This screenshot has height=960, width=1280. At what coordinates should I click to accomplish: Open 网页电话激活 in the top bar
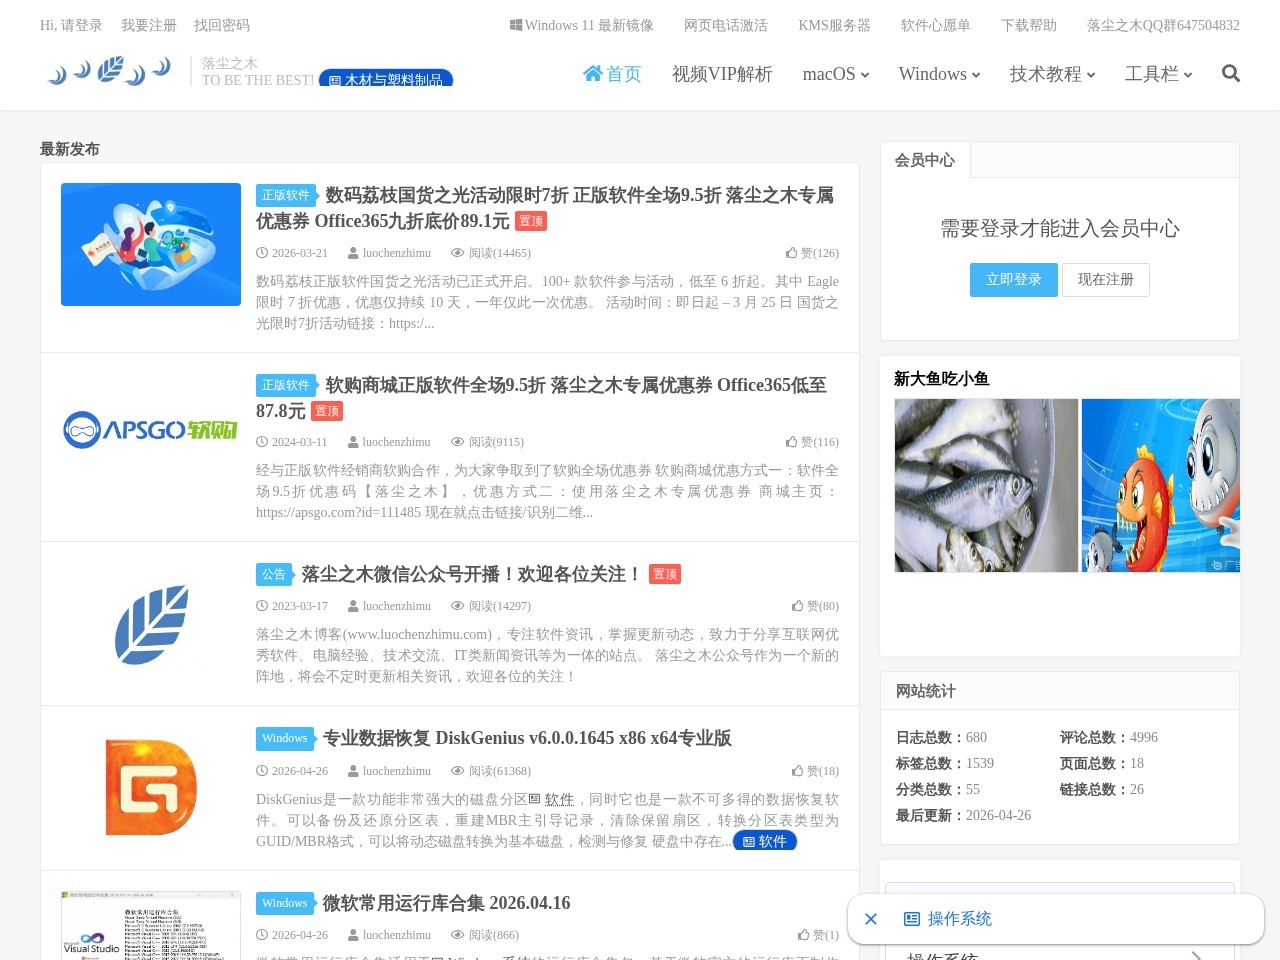click(726, 25)
